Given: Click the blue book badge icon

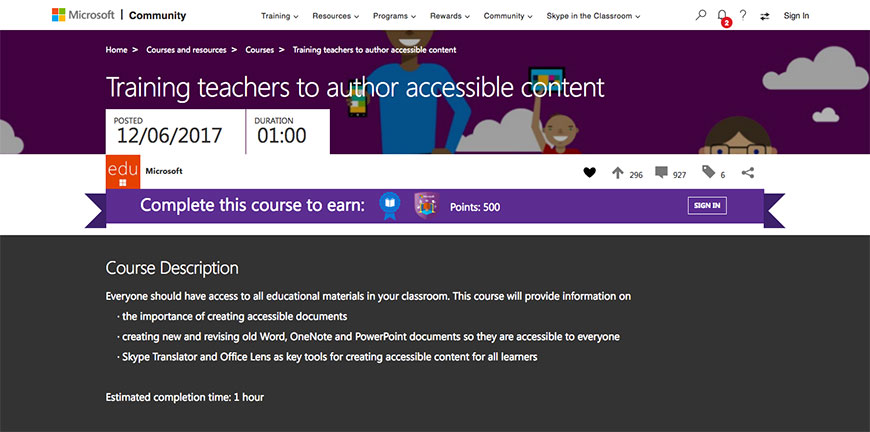Looking at the screenshot, I should coord(389,206).
